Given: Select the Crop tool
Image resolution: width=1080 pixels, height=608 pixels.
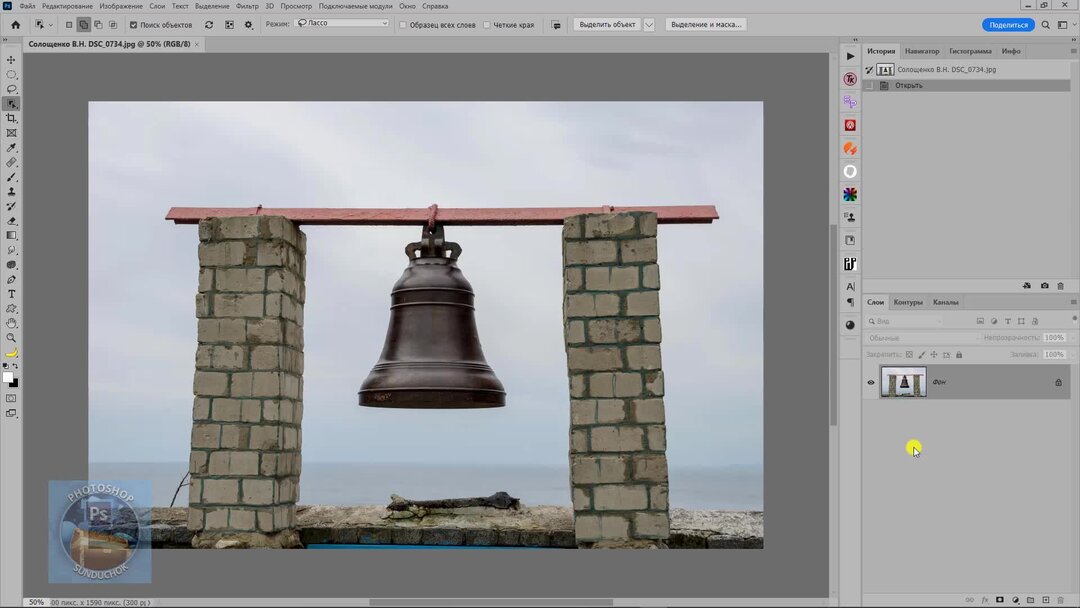Looking at the screenshot, I should coord(11,118).
